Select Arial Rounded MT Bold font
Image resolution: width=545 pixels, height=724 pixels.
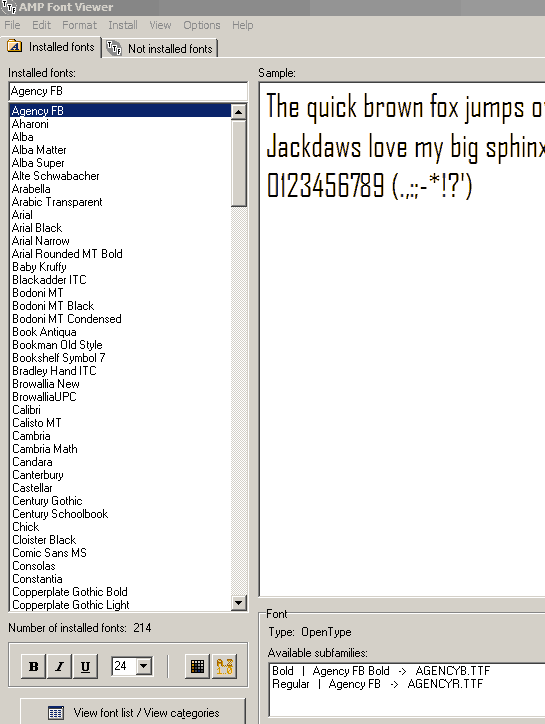(120, 253)
